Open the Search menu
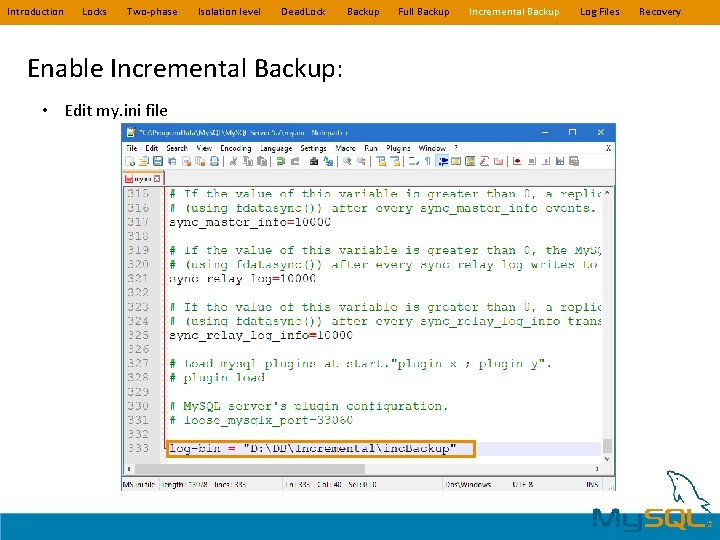 coord(177,148)
